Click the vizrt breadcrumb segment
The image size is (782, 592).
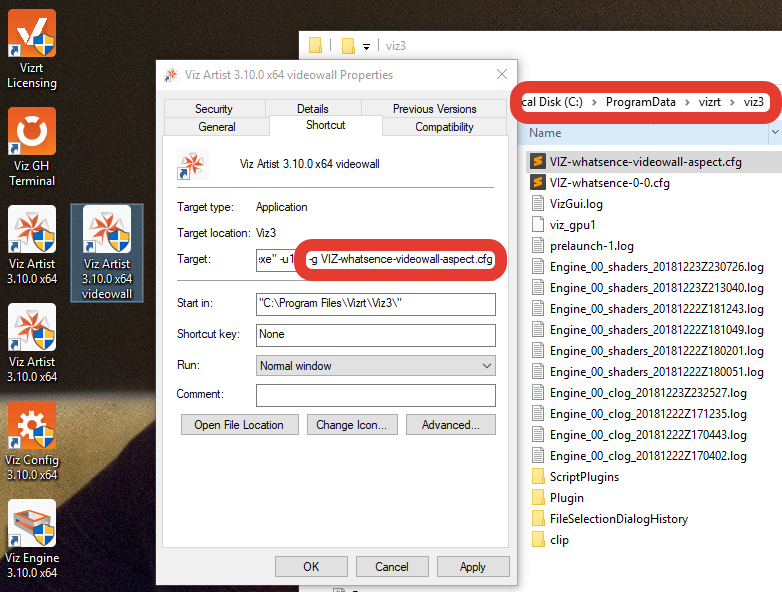pos(709,102)
